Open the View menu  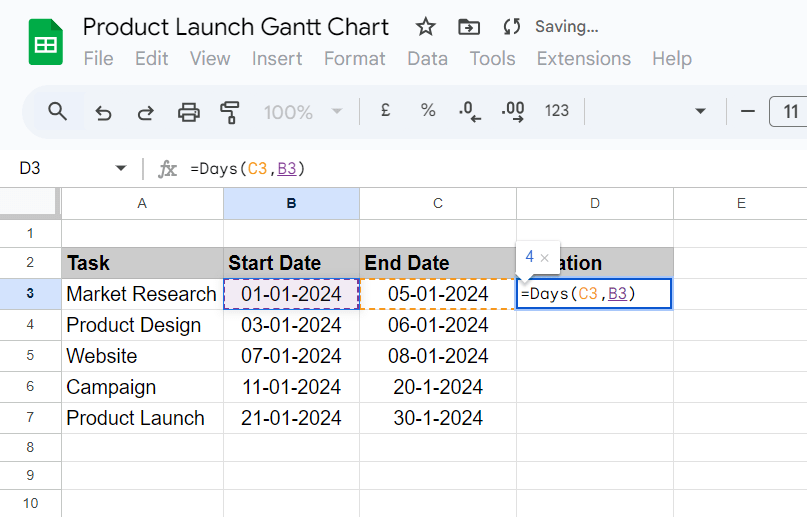(210, 59)
